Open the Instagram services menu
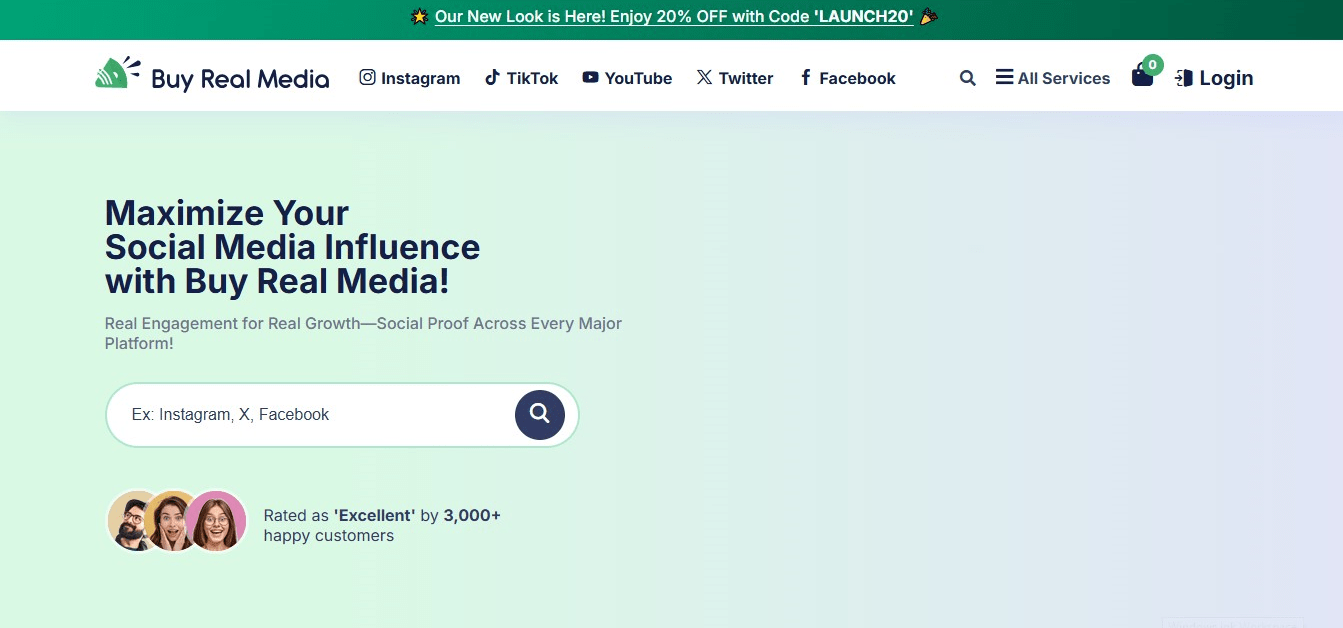This screenshot has height=628, width=1343. click(410, 78)
